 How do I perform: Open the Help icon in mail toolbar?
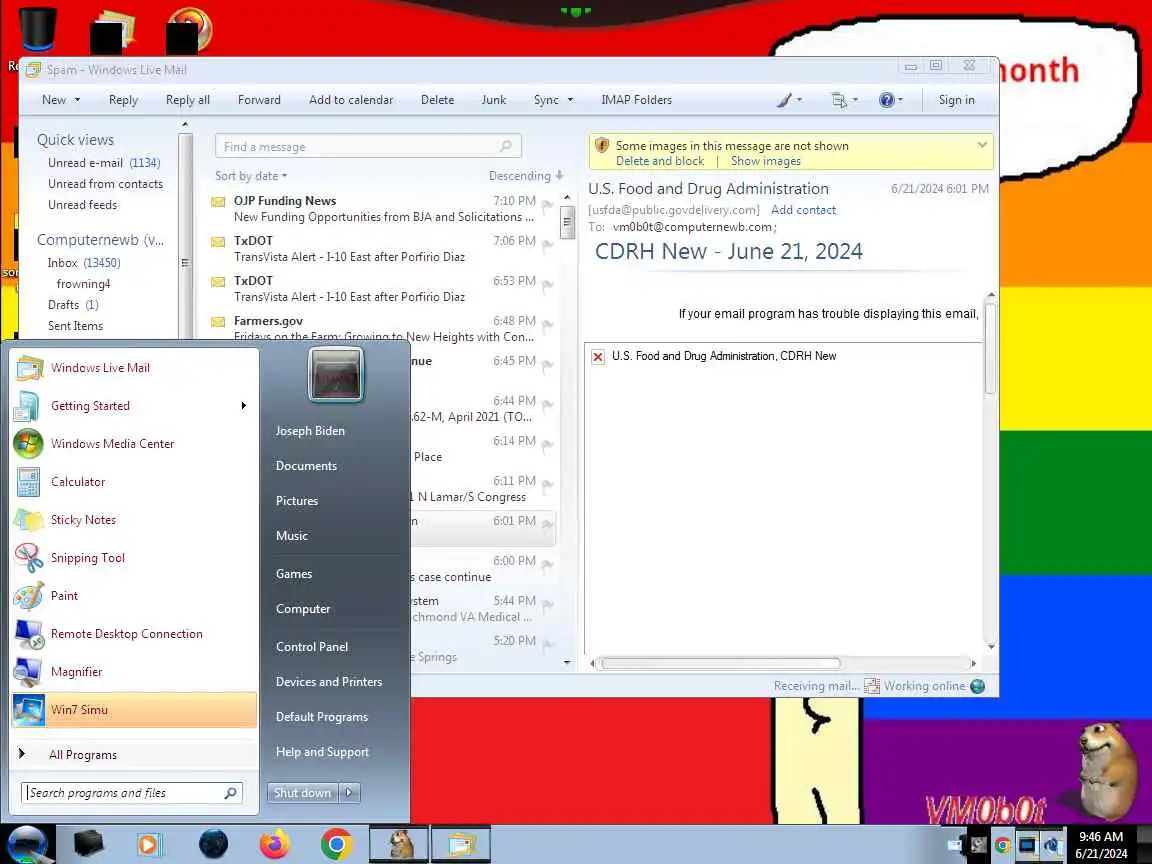click(887, 100)
